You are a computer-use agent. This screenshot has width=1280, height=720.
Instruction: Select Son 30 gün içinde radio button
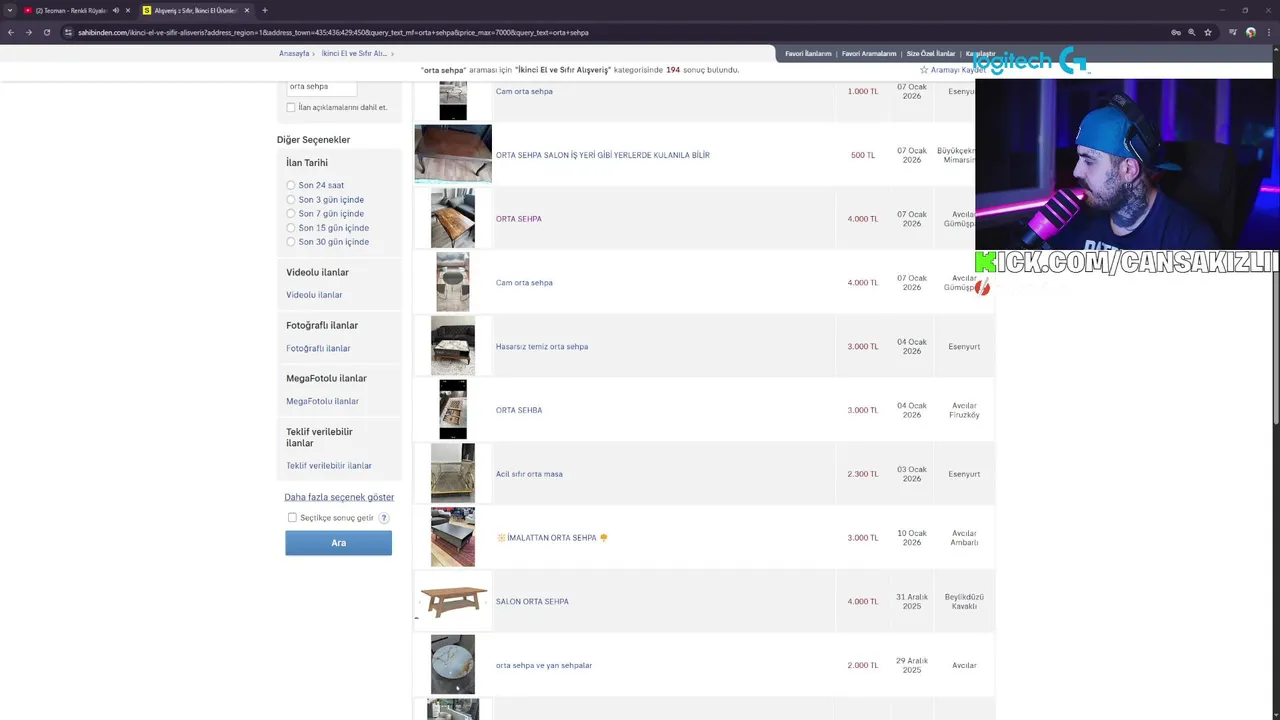291,241
